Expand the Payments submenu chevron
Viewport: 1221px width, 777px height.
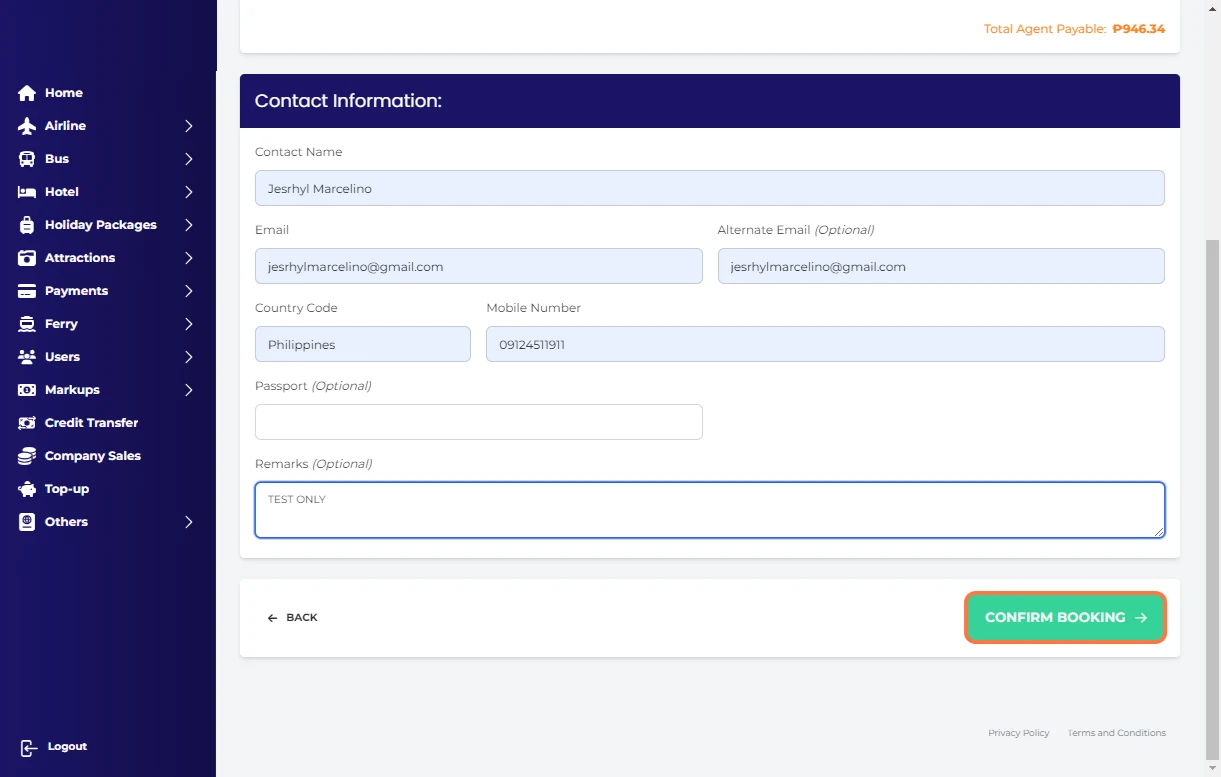point(188,291)
